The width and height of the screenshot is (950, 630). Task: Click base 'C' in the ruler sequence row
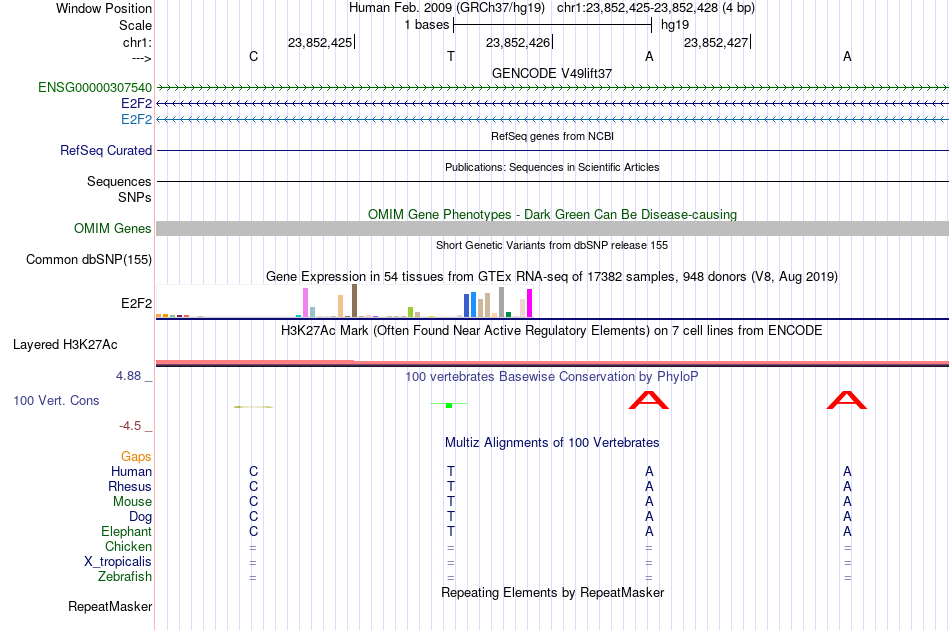click(x=253, y=56)
